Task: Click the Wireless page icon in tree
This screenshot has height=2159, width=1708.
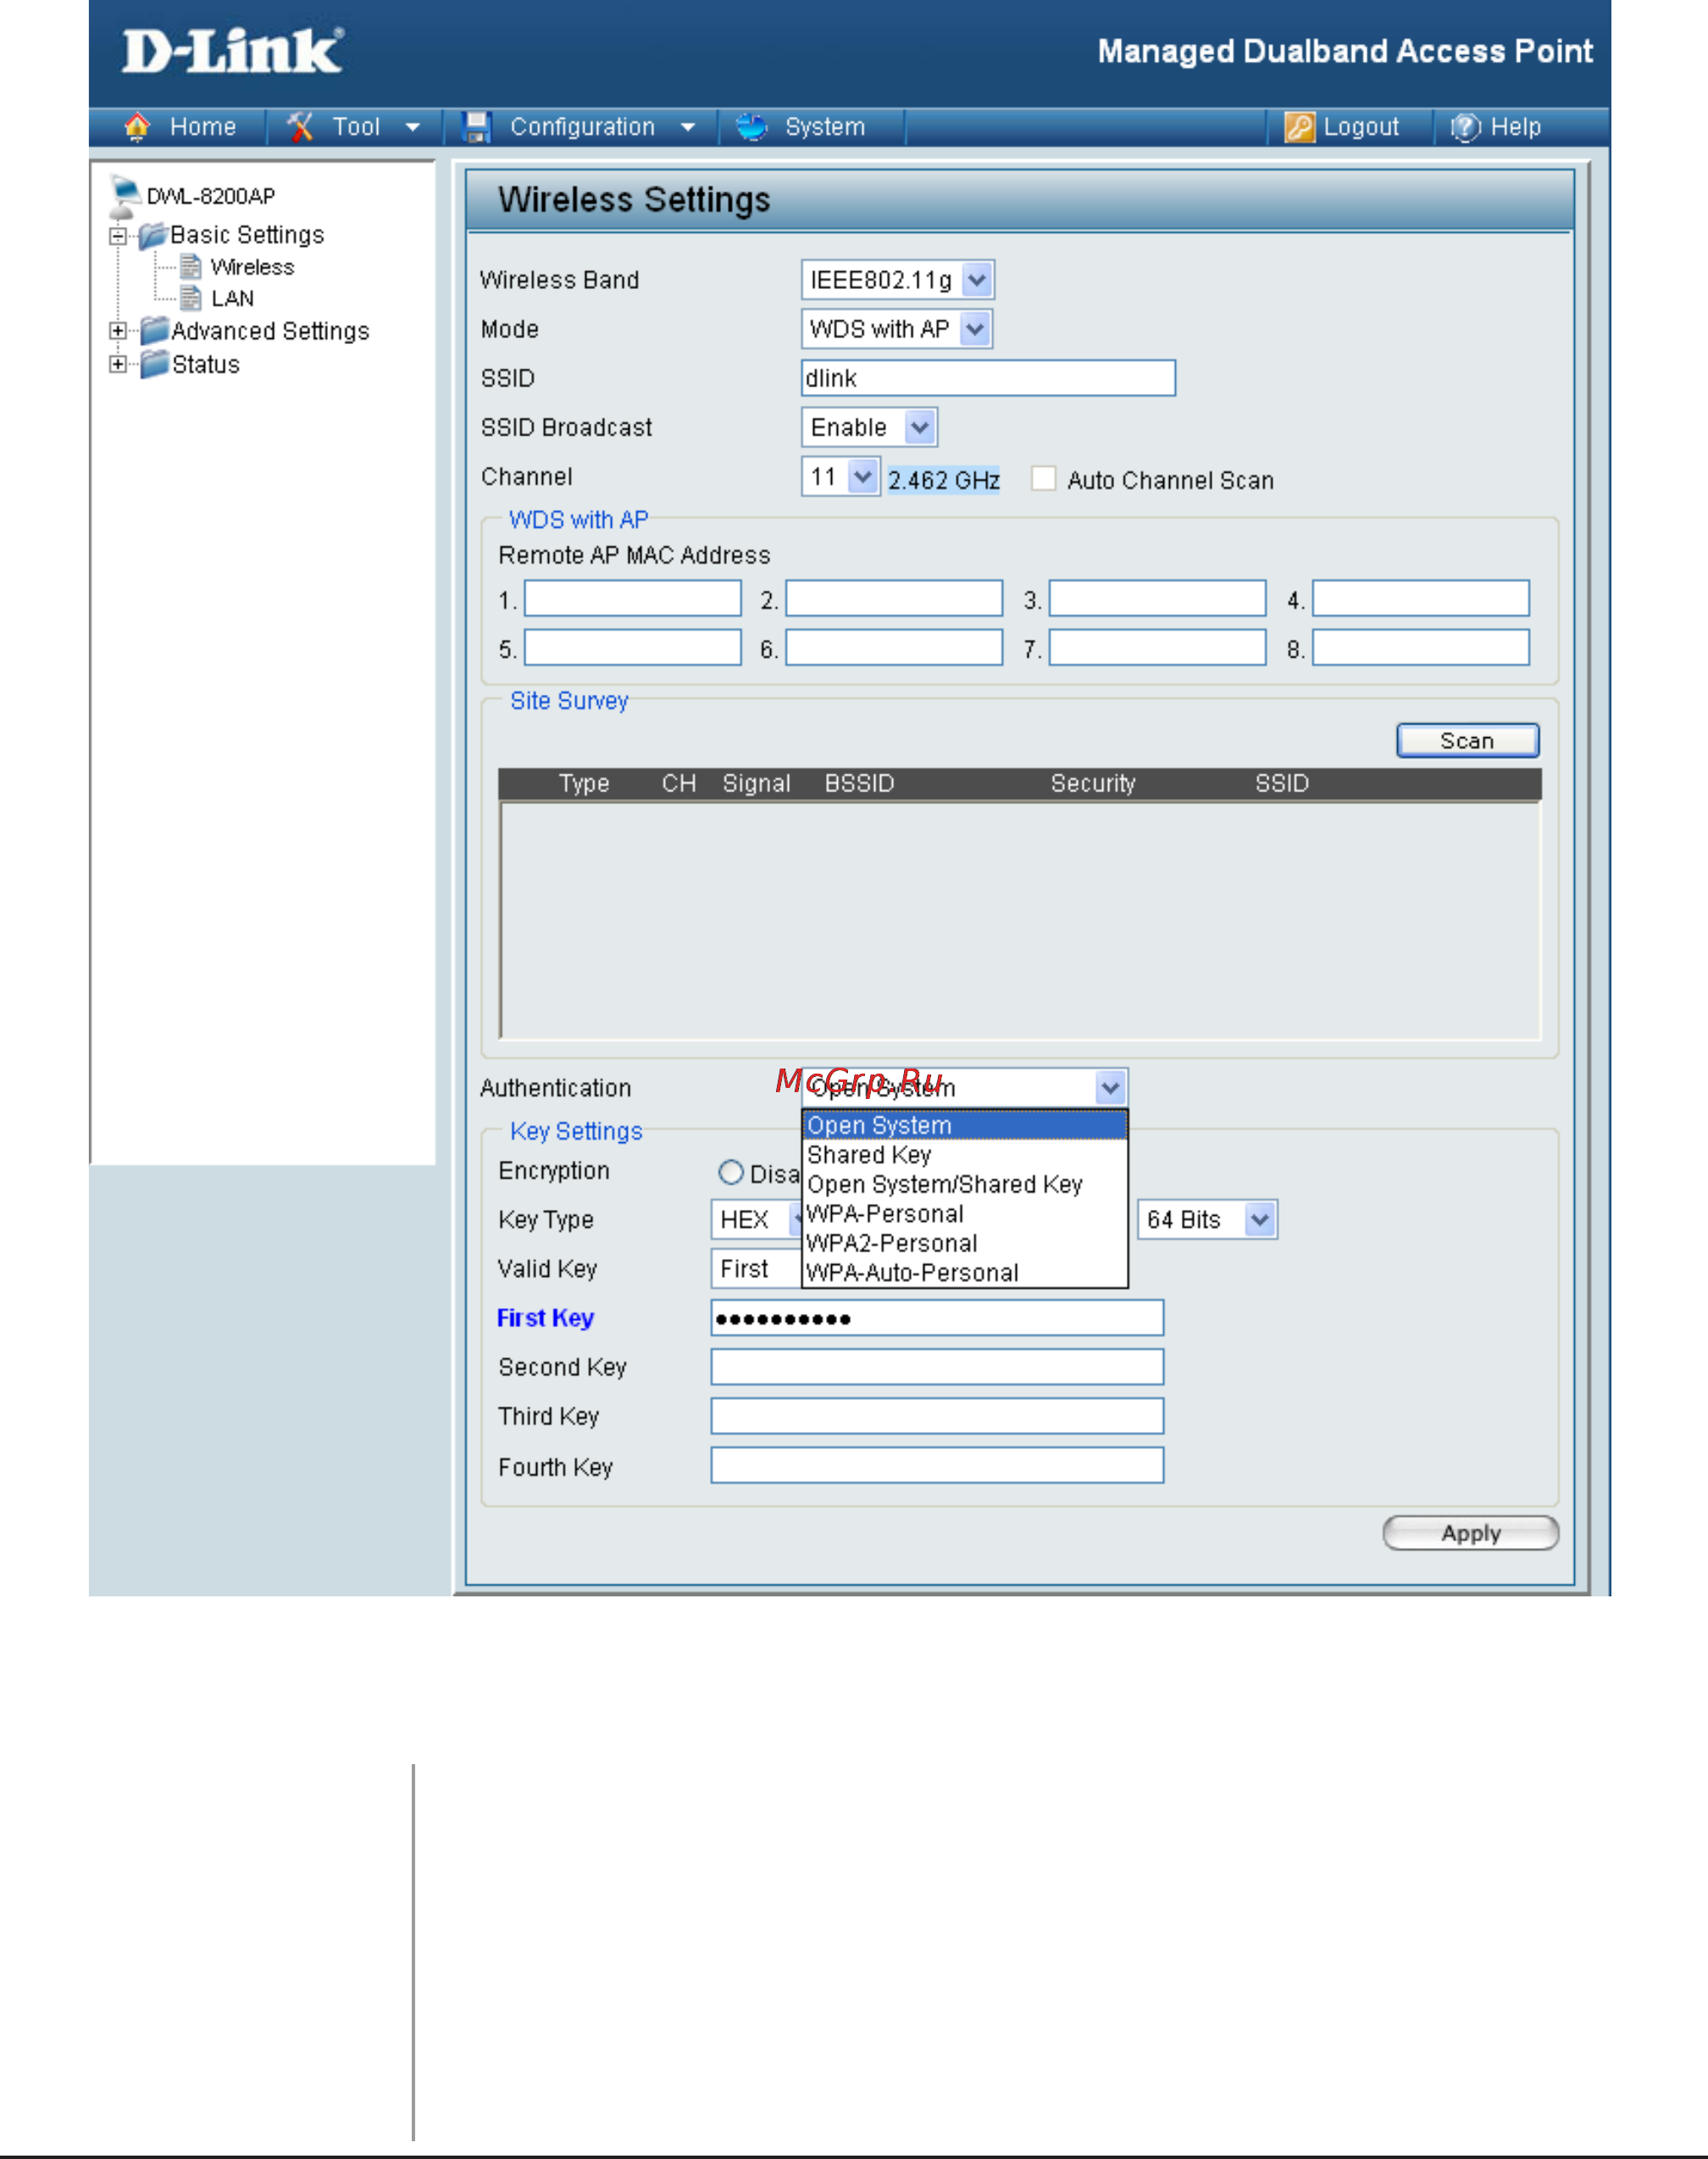Action: [x=190, y=267]
